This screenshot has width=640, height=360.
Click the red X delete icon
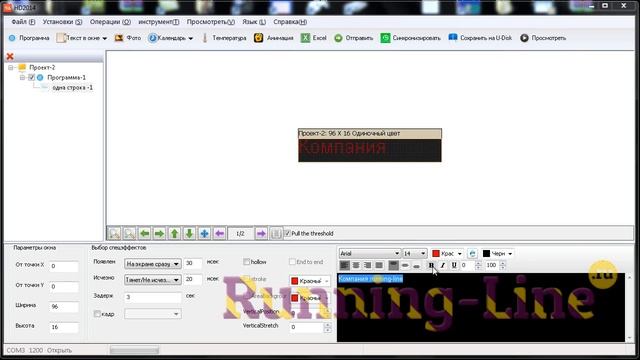point(10,57)
